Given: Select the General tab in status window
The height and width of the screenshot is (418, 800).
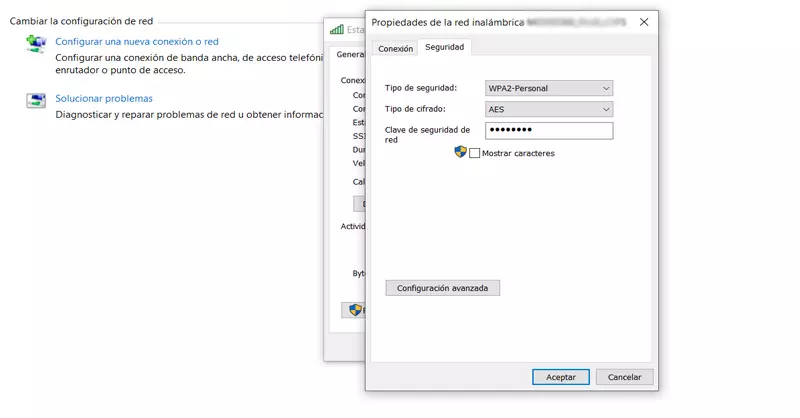Looking at the screenshot, I should (x=351, y=54).
